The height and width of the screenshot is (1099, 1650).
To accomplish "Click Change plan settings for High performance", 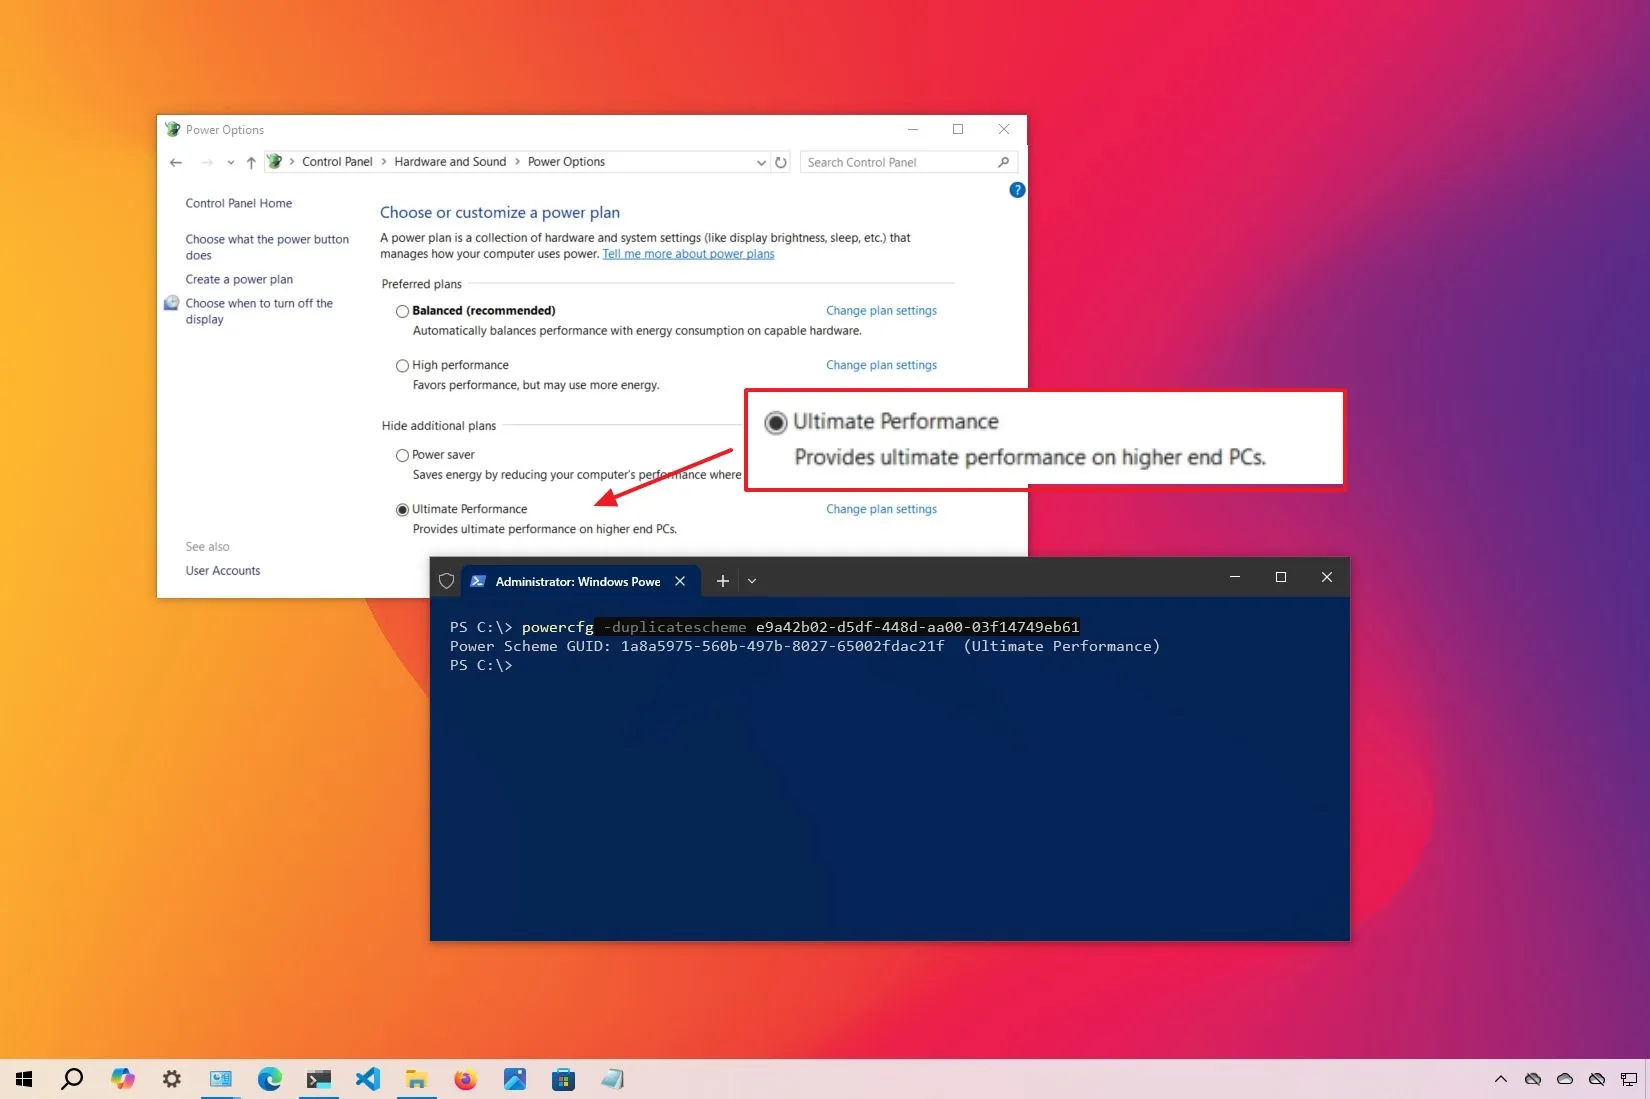I will [x=880, y=365].
